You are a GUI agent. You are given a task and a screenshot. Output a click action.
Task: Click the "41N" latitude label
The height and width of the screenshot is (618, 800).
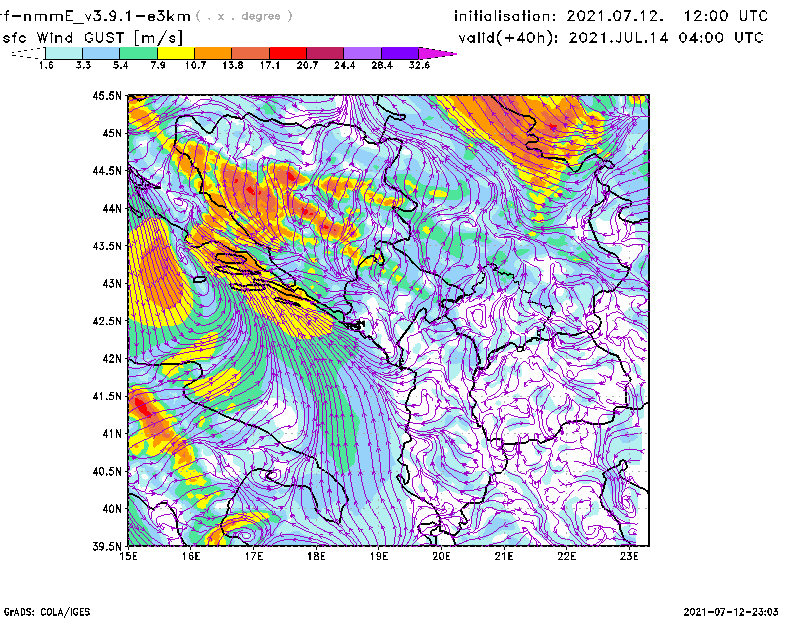(x=112, y=434)
